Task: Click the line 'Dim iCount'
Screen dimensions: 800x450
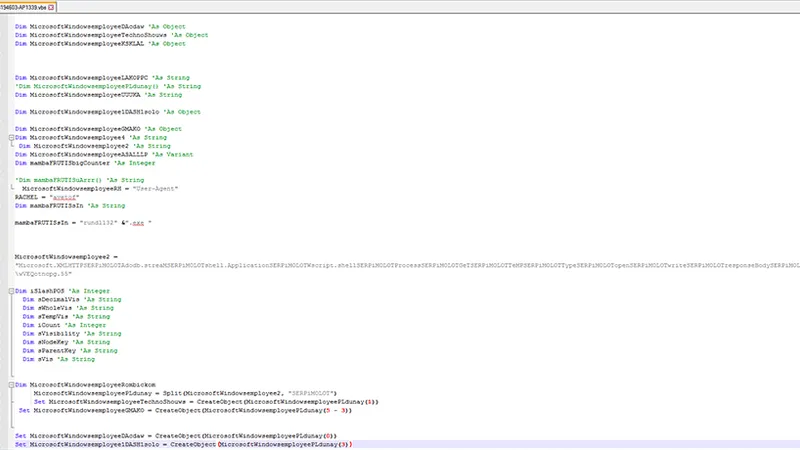Action: click(64, 325)
